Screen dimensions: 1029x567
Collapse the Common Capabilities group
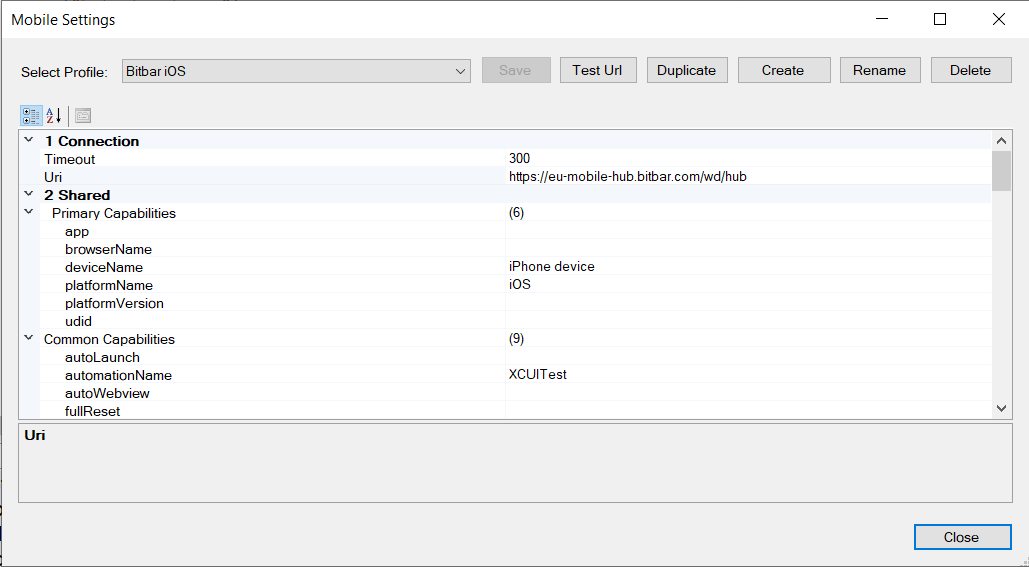(29, 339)
